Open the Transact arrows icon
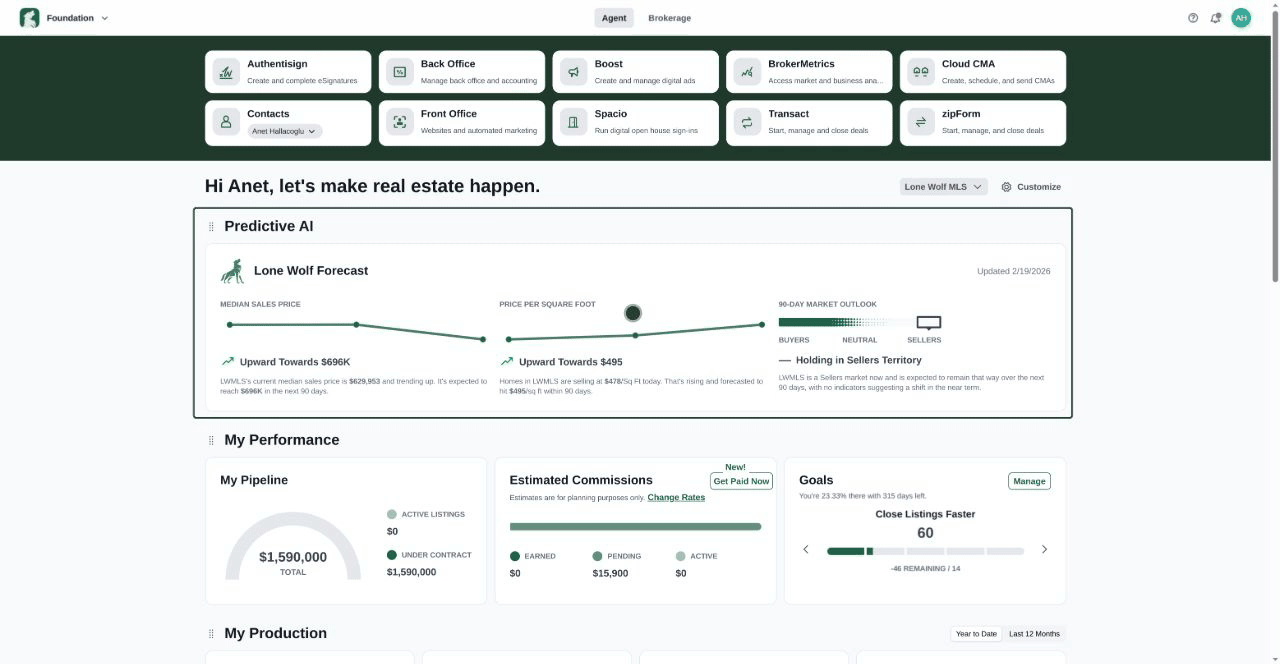Screen dimensions: 1280x664 tap(747, 122)
